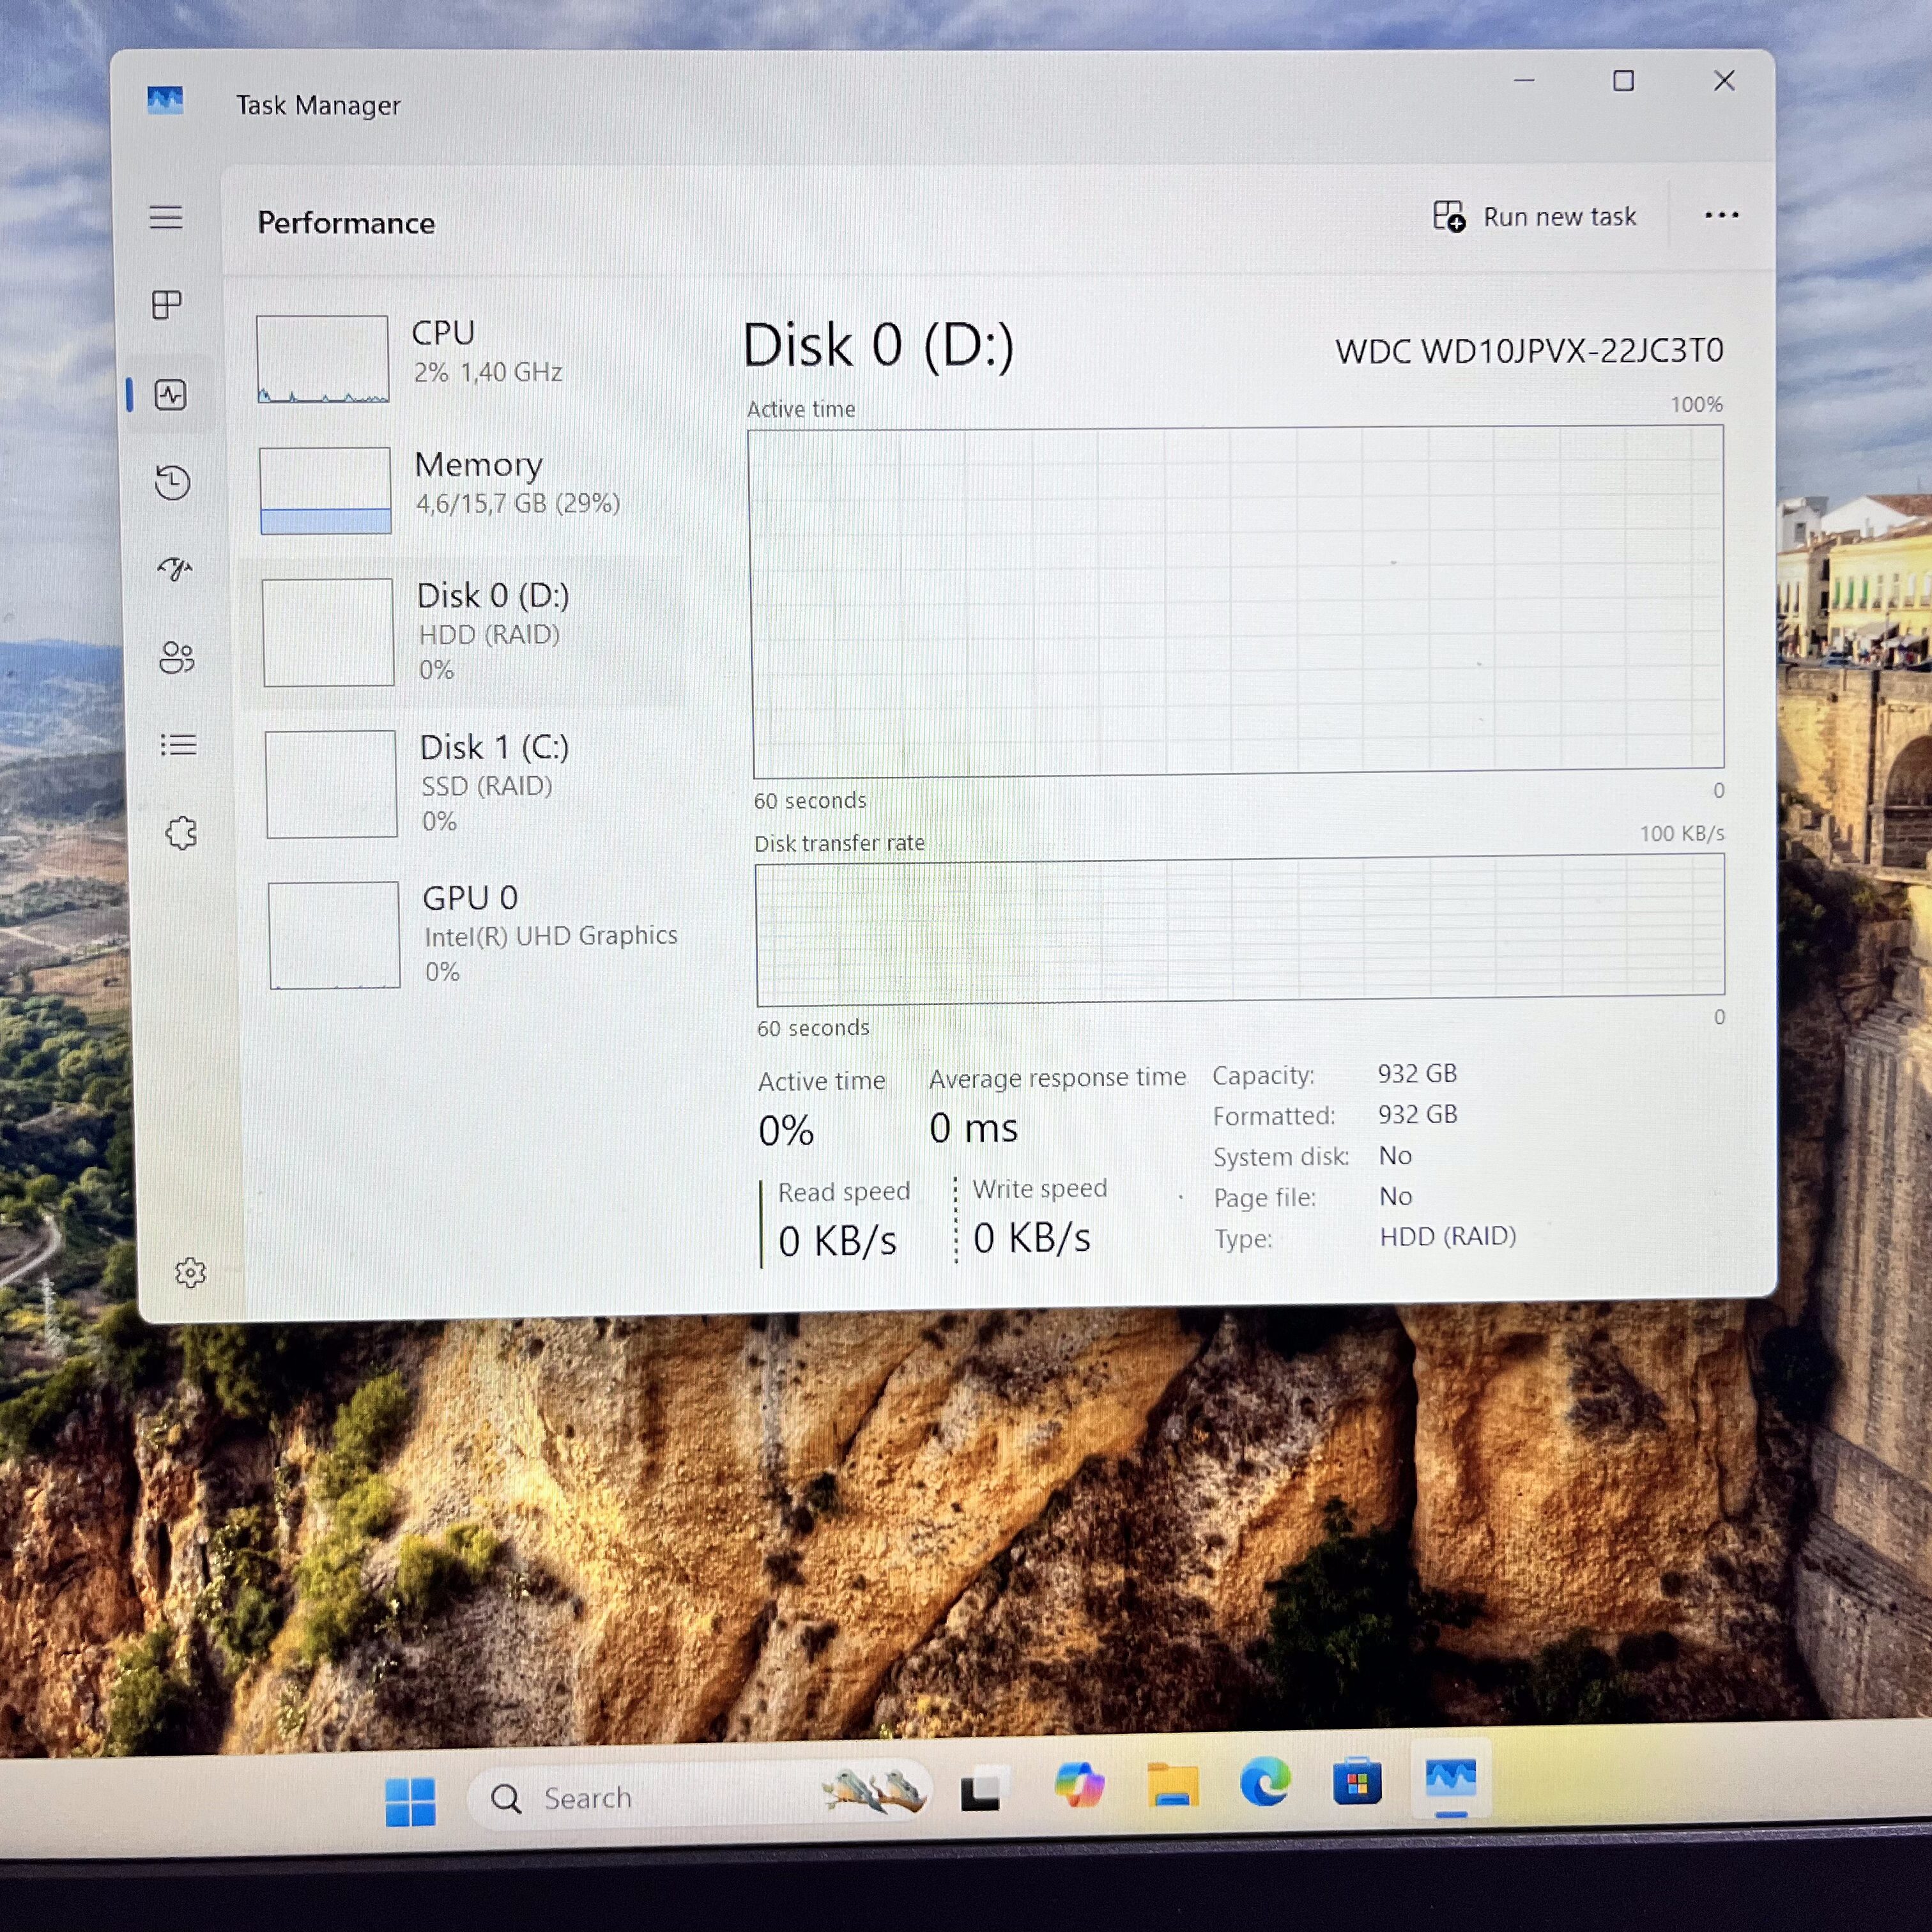Minimize the Task Manager window
Image resolution: width=1932 pixels, height=1932 pixels.
click(x=1524, y=80)
